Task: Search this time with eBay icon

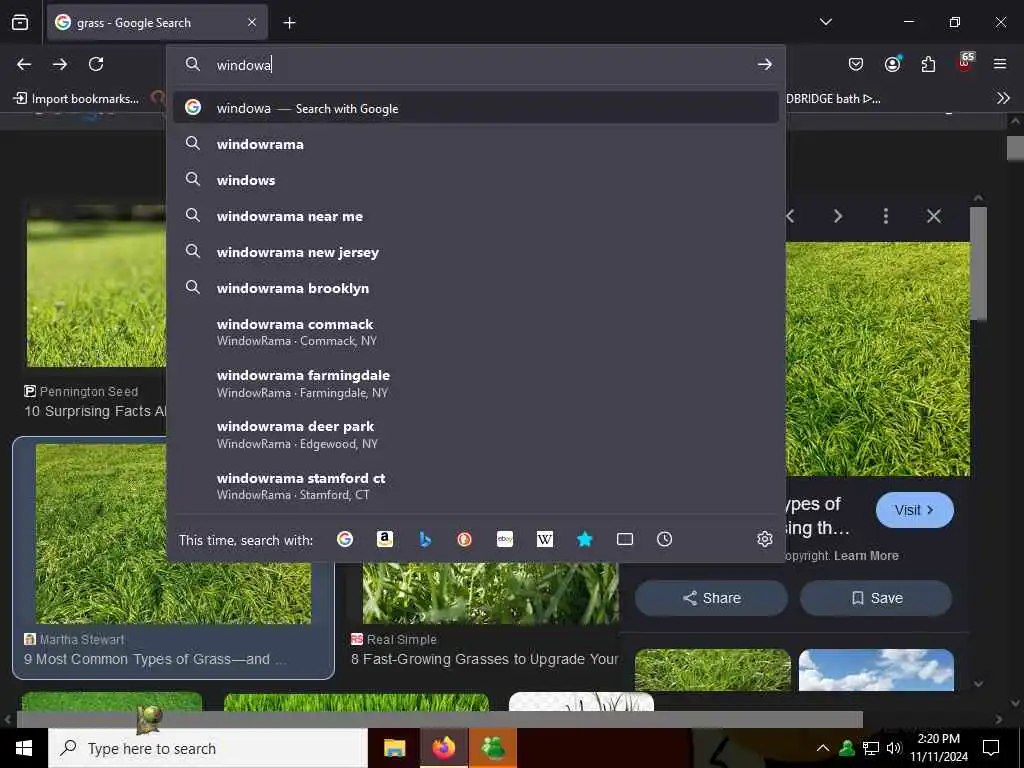Action: point(505,539)
